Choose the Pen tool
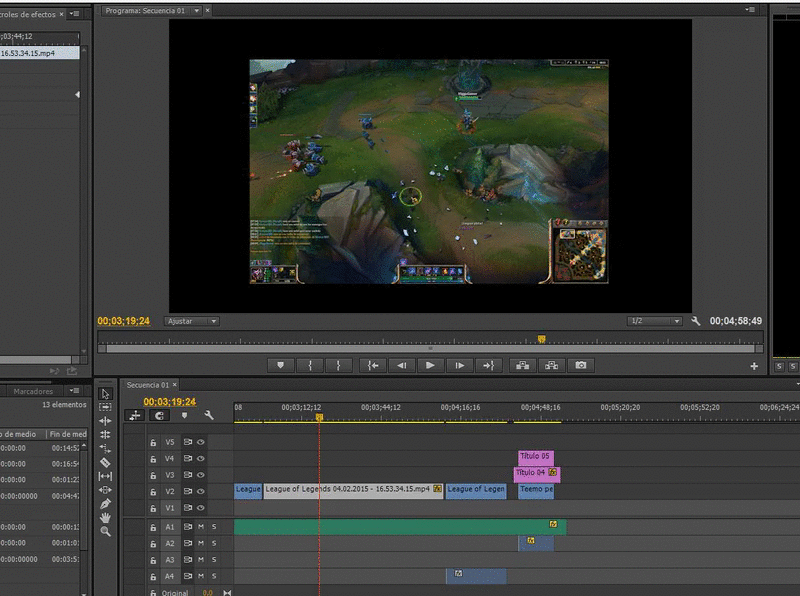The height and width of the screenshot is (596, 800). tap(105, 504)
